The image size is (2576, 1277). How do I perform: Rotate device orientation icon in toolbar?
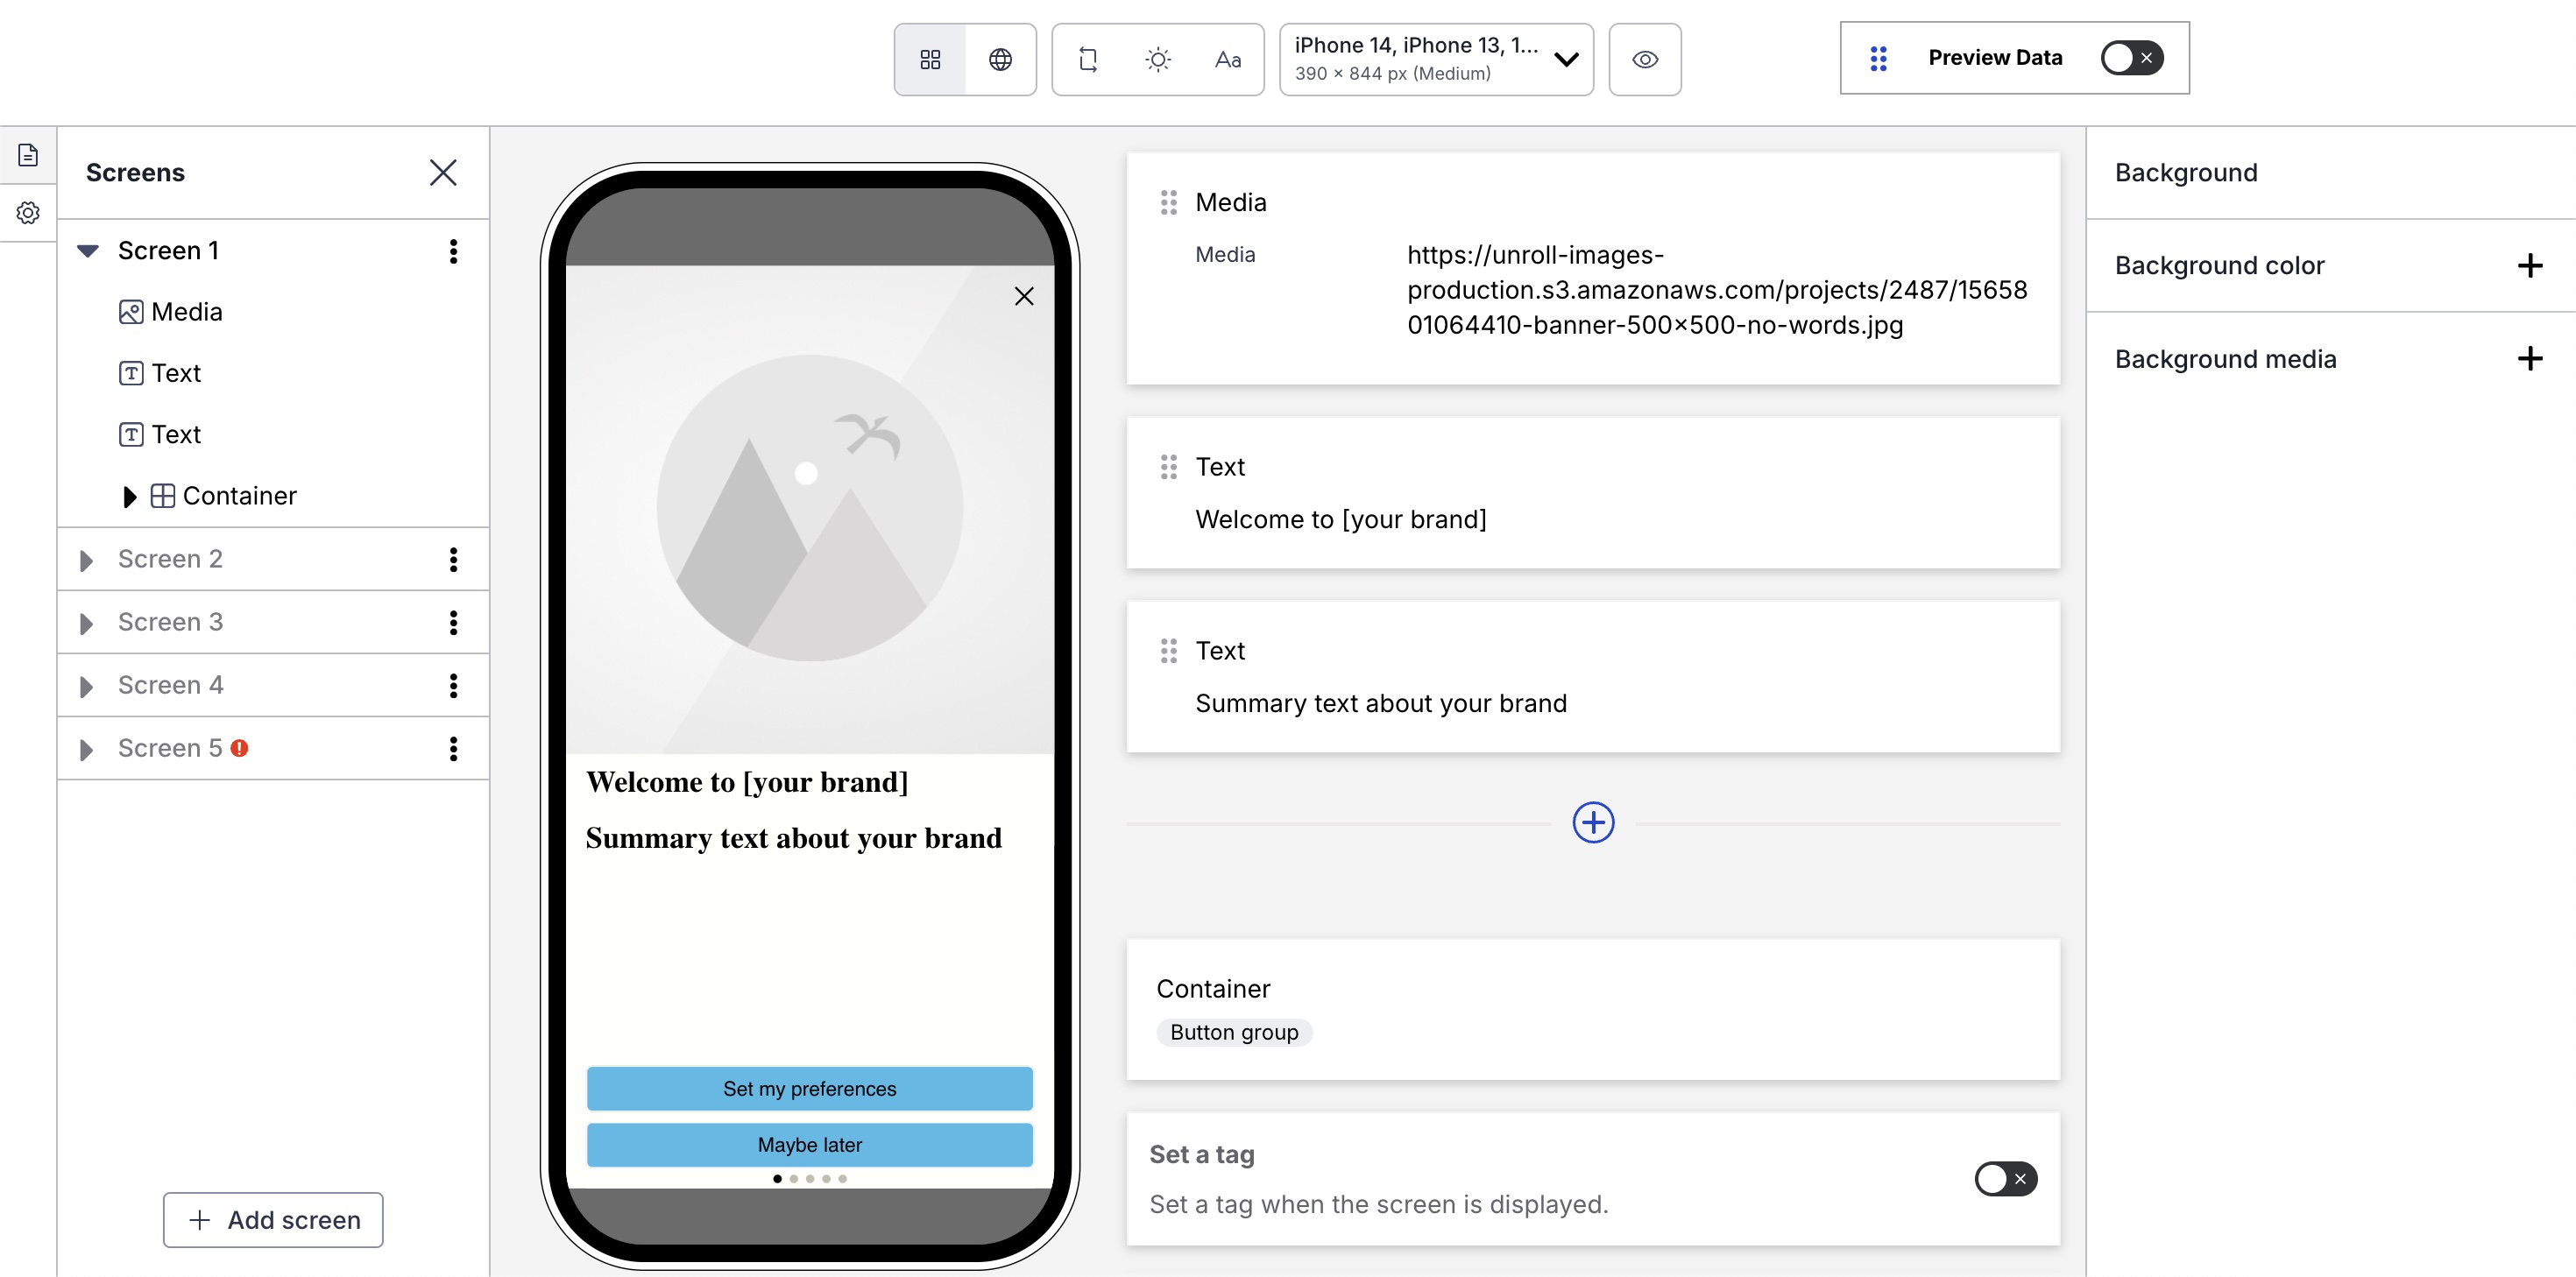click(x=1088, y=60)
